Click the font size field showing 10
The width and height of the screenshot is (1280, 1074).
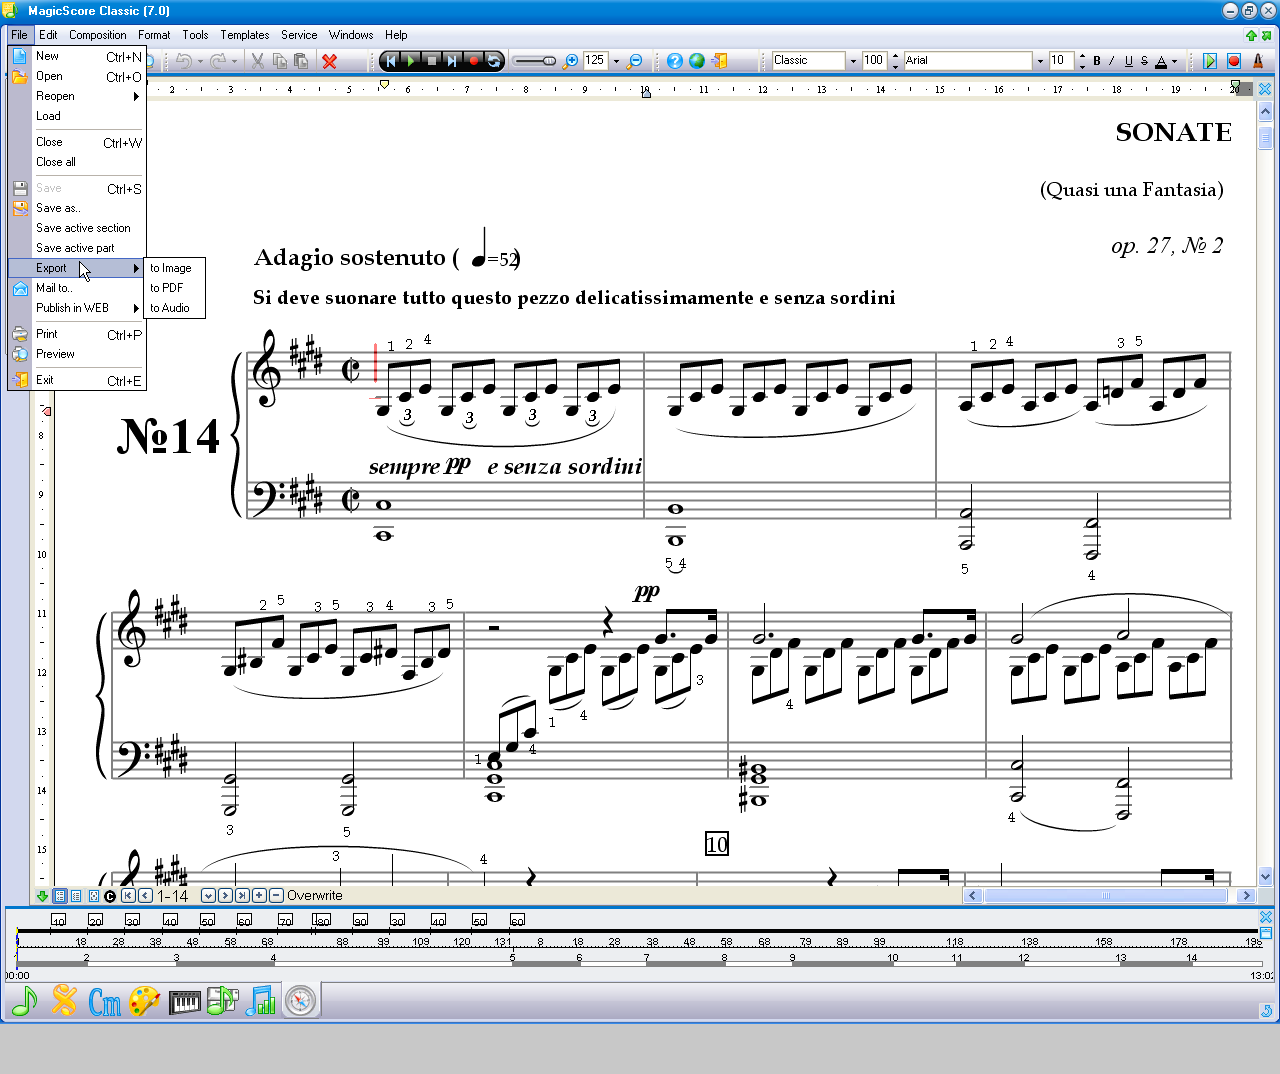pos(1060,61)
